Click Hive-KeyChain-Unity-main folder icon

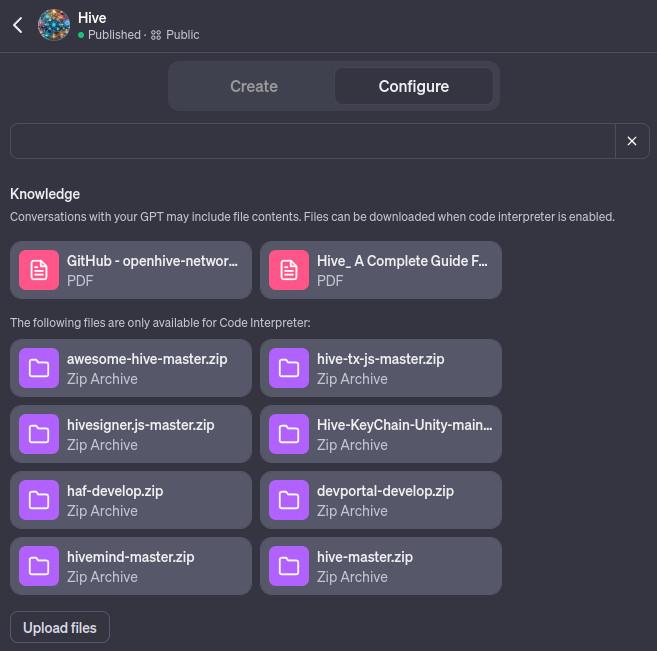[289, 434]
